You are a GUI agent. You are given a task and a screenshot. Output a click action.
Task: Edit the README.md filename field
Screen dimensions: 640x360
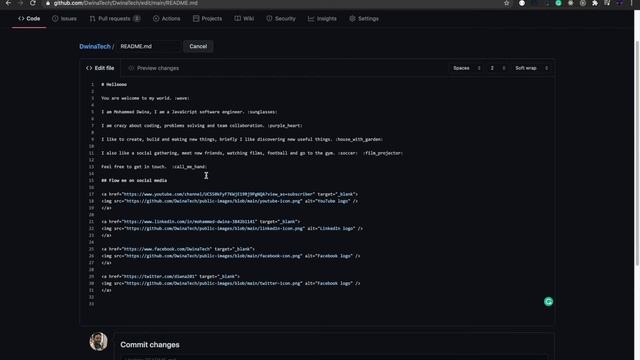pyautogui.click(x=149, y=46)
